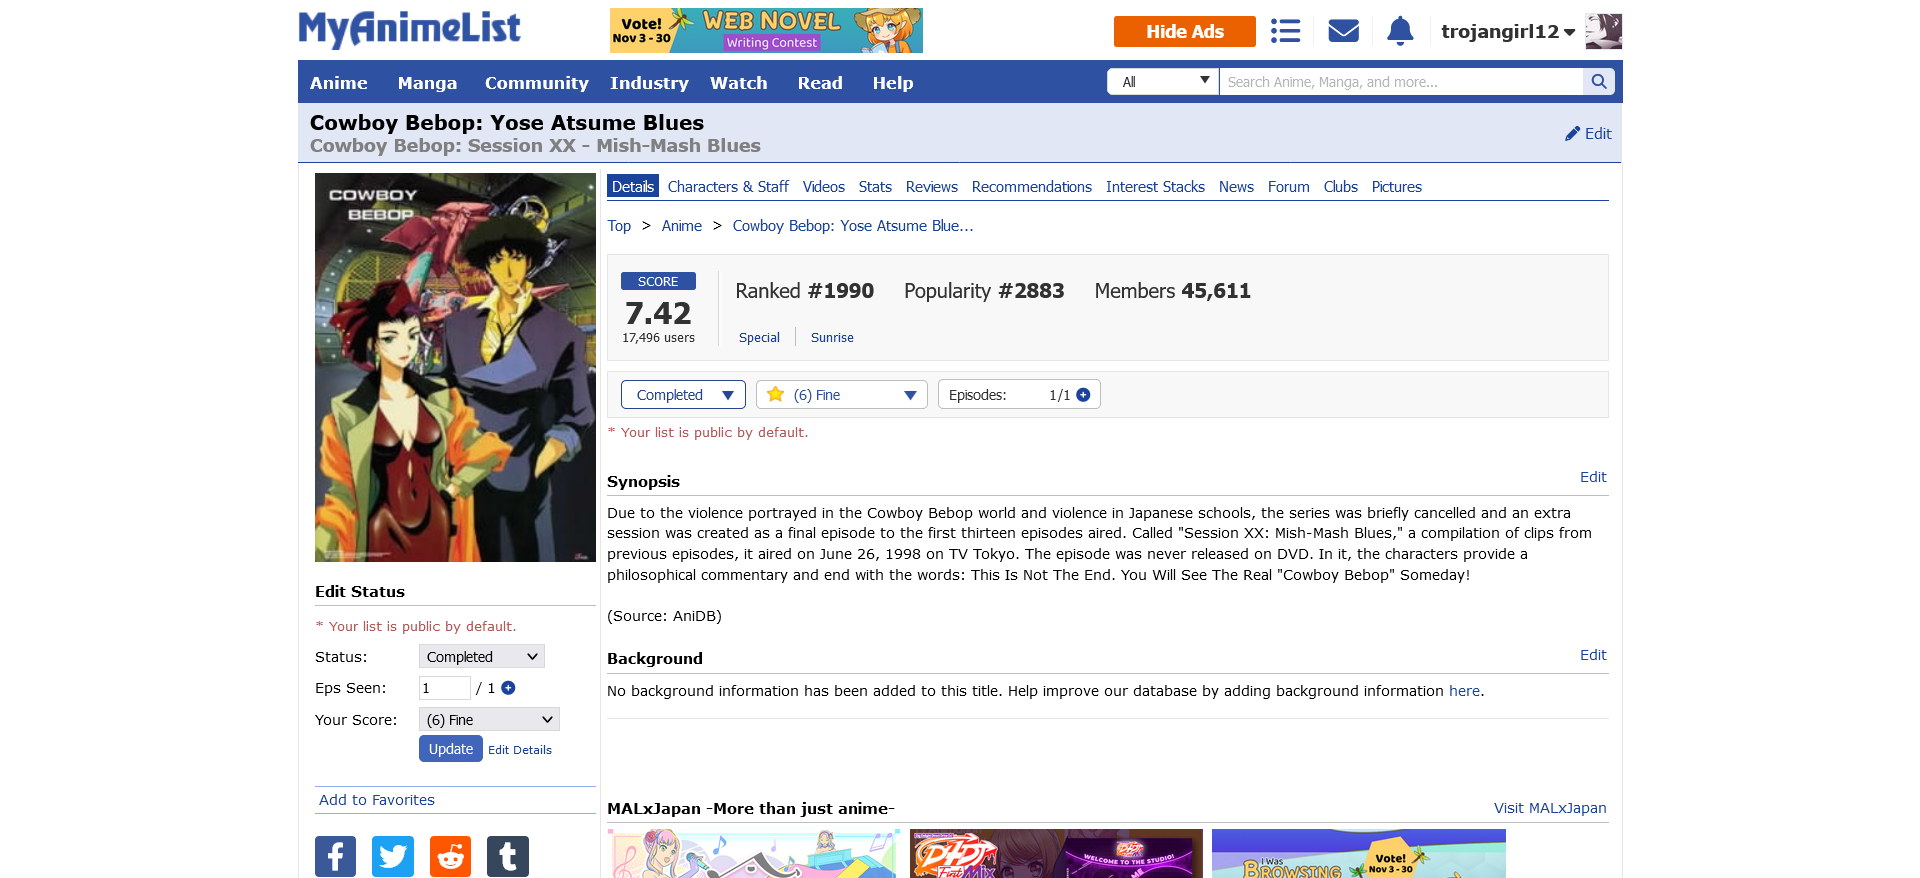Viewport: 1920px width, 878px height.
Task: Click the pencil Edit icon in title bar
Action: (x=1588, y=133)
